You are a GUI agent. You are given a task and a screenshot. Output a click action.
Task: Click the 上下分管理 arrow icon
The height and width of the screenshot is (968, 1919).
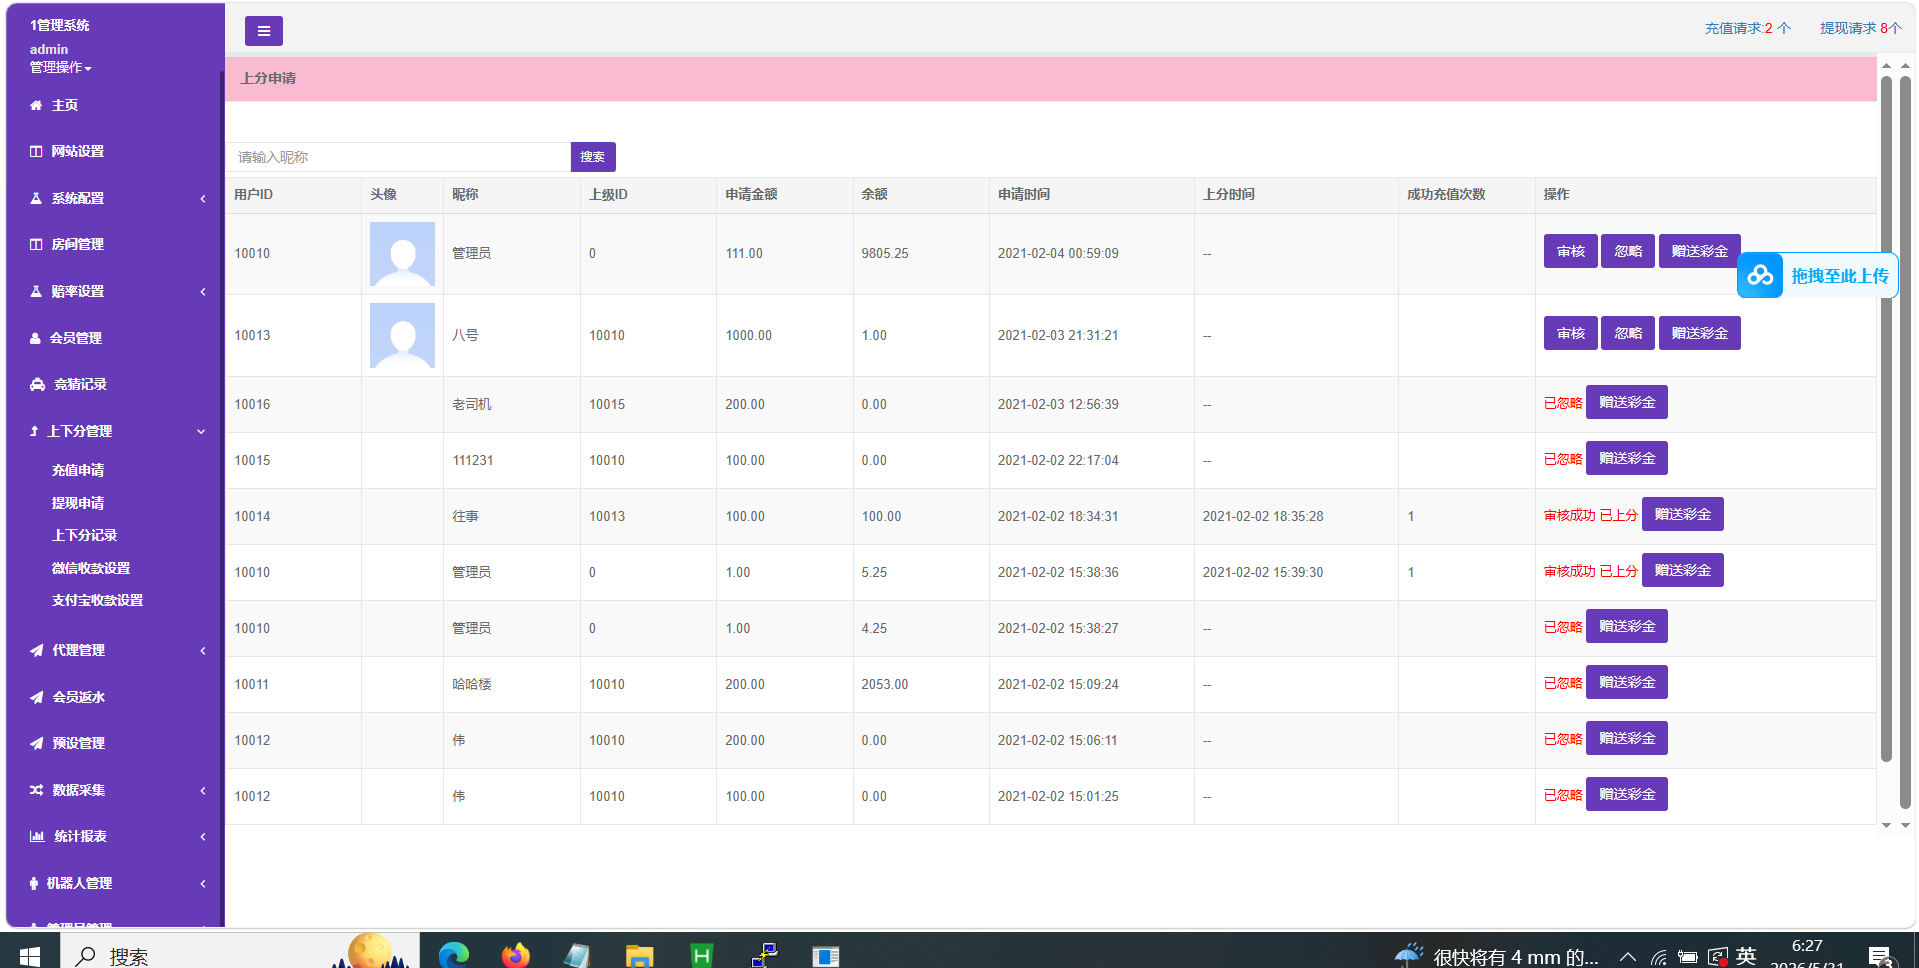click(x=34, y=431)
